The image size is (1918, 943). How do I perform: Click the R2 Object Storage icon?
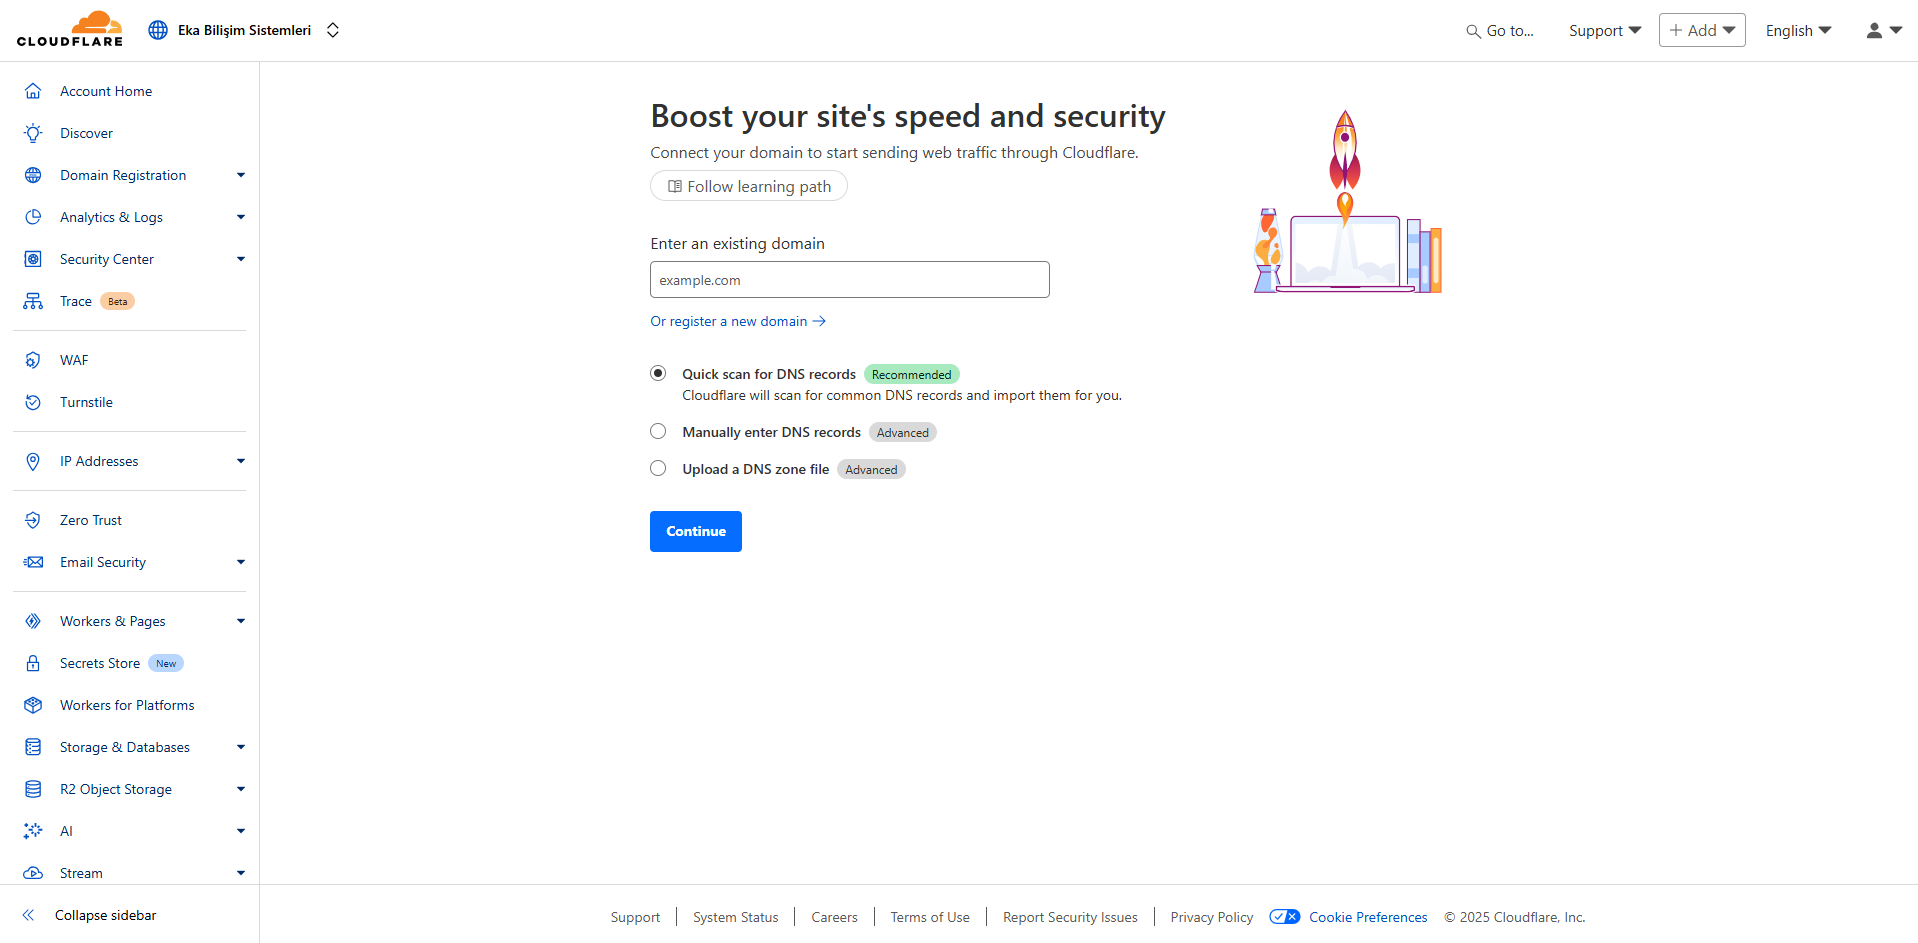pos(33,789)
